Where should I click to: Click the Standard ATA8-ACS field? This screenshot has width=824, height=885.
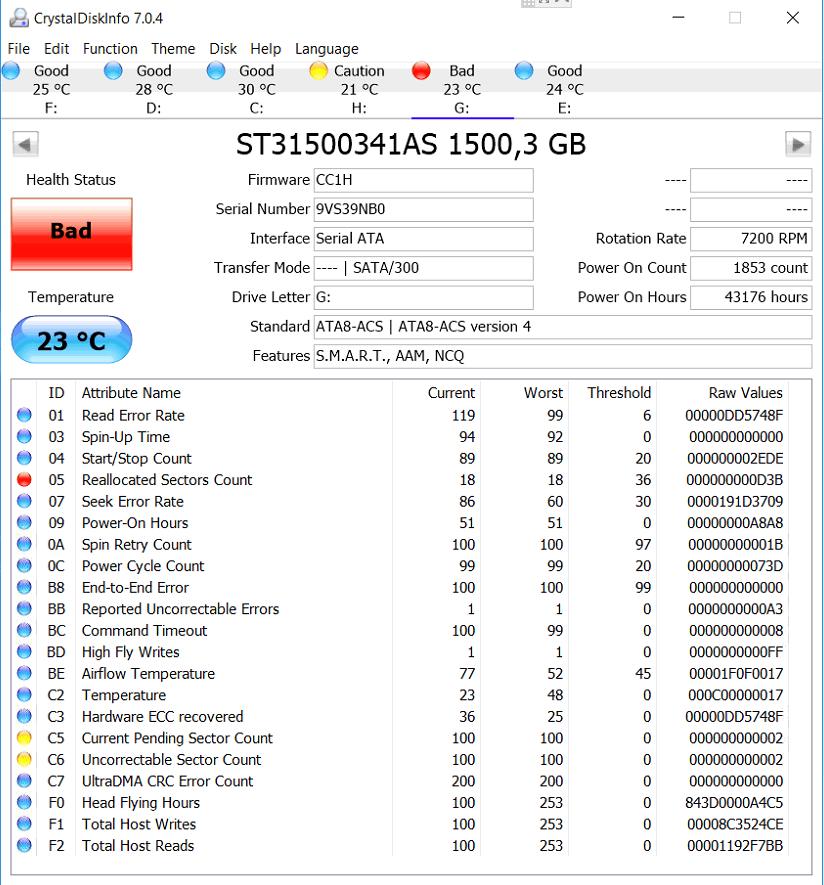pyautogui.click(x=563, y=327)
